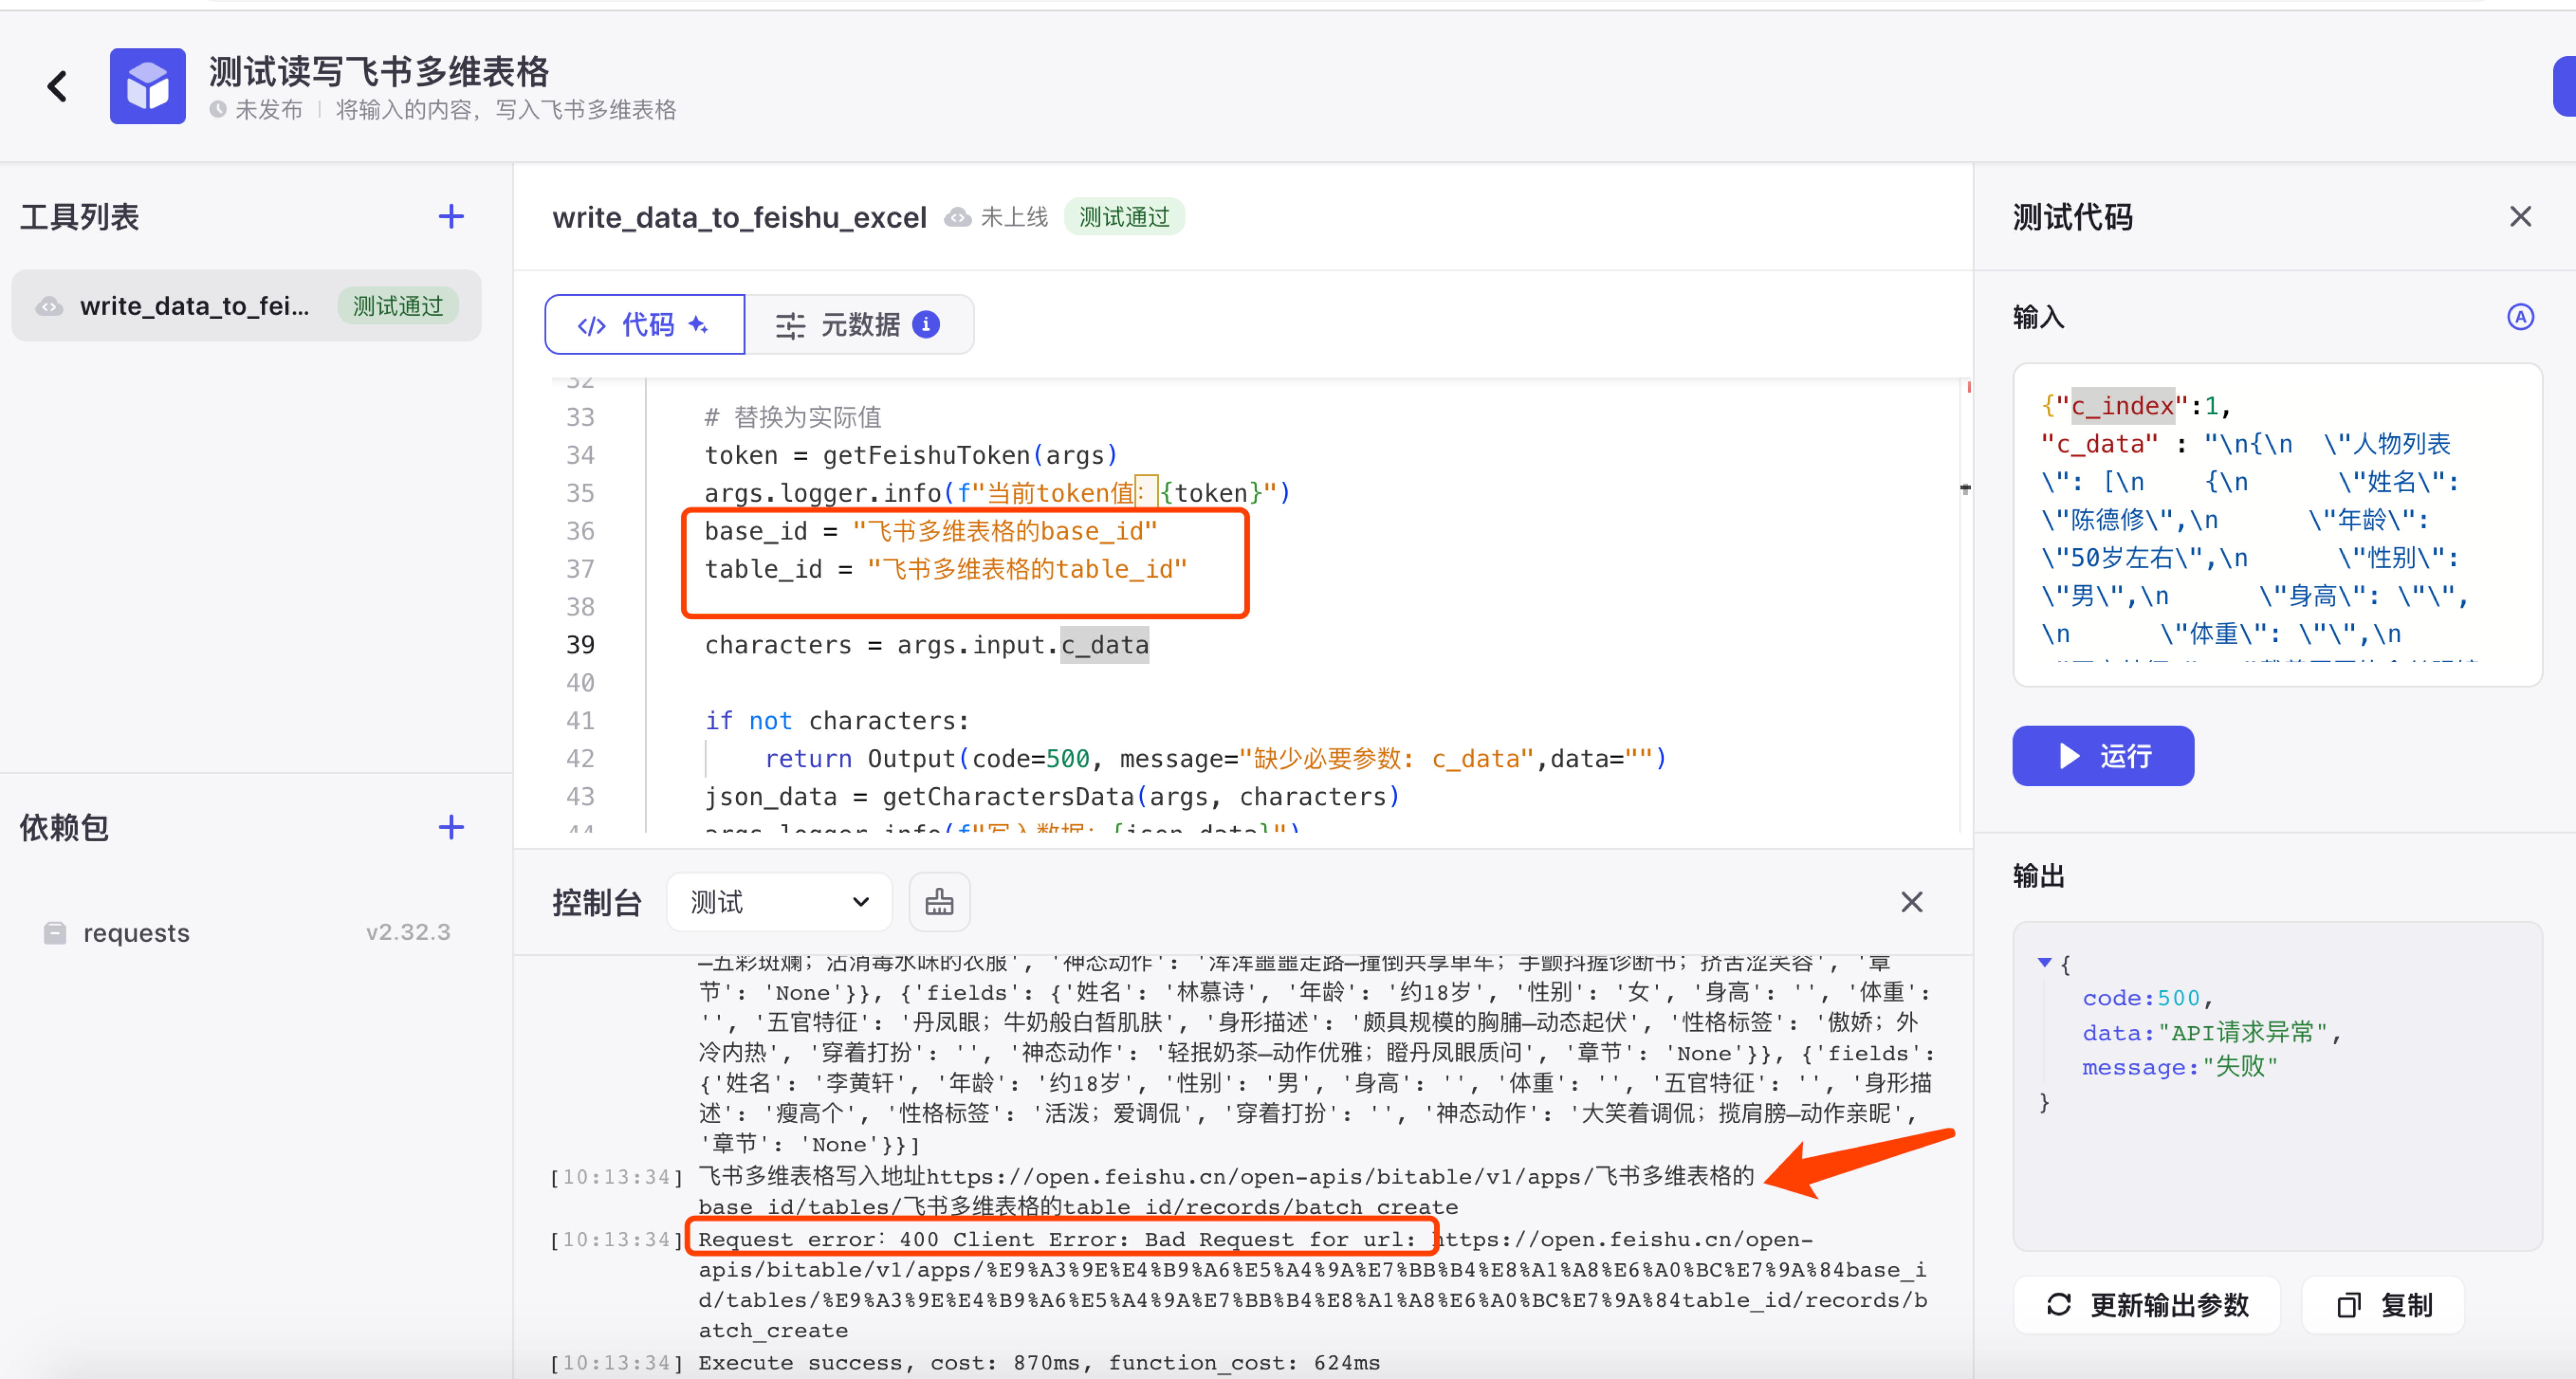
Task: Click the clear console broom icon
Action: pyautogui.click(x=938, y=902)
